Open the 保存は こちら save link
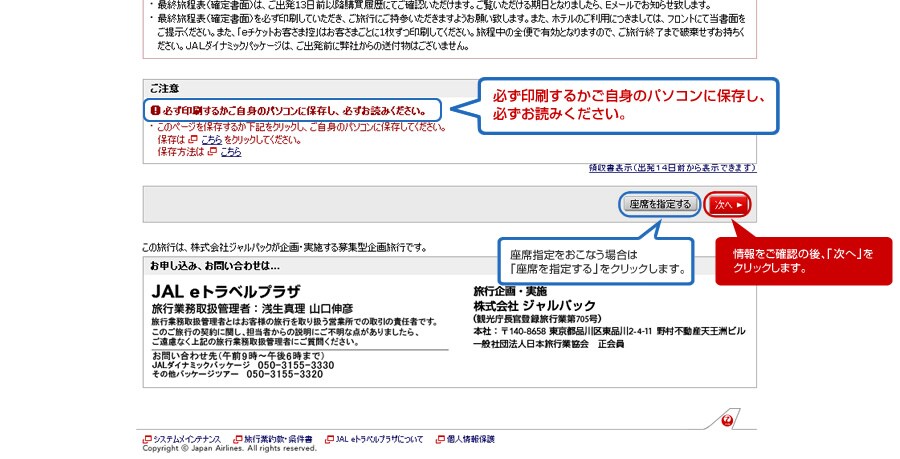 (211, 140)
